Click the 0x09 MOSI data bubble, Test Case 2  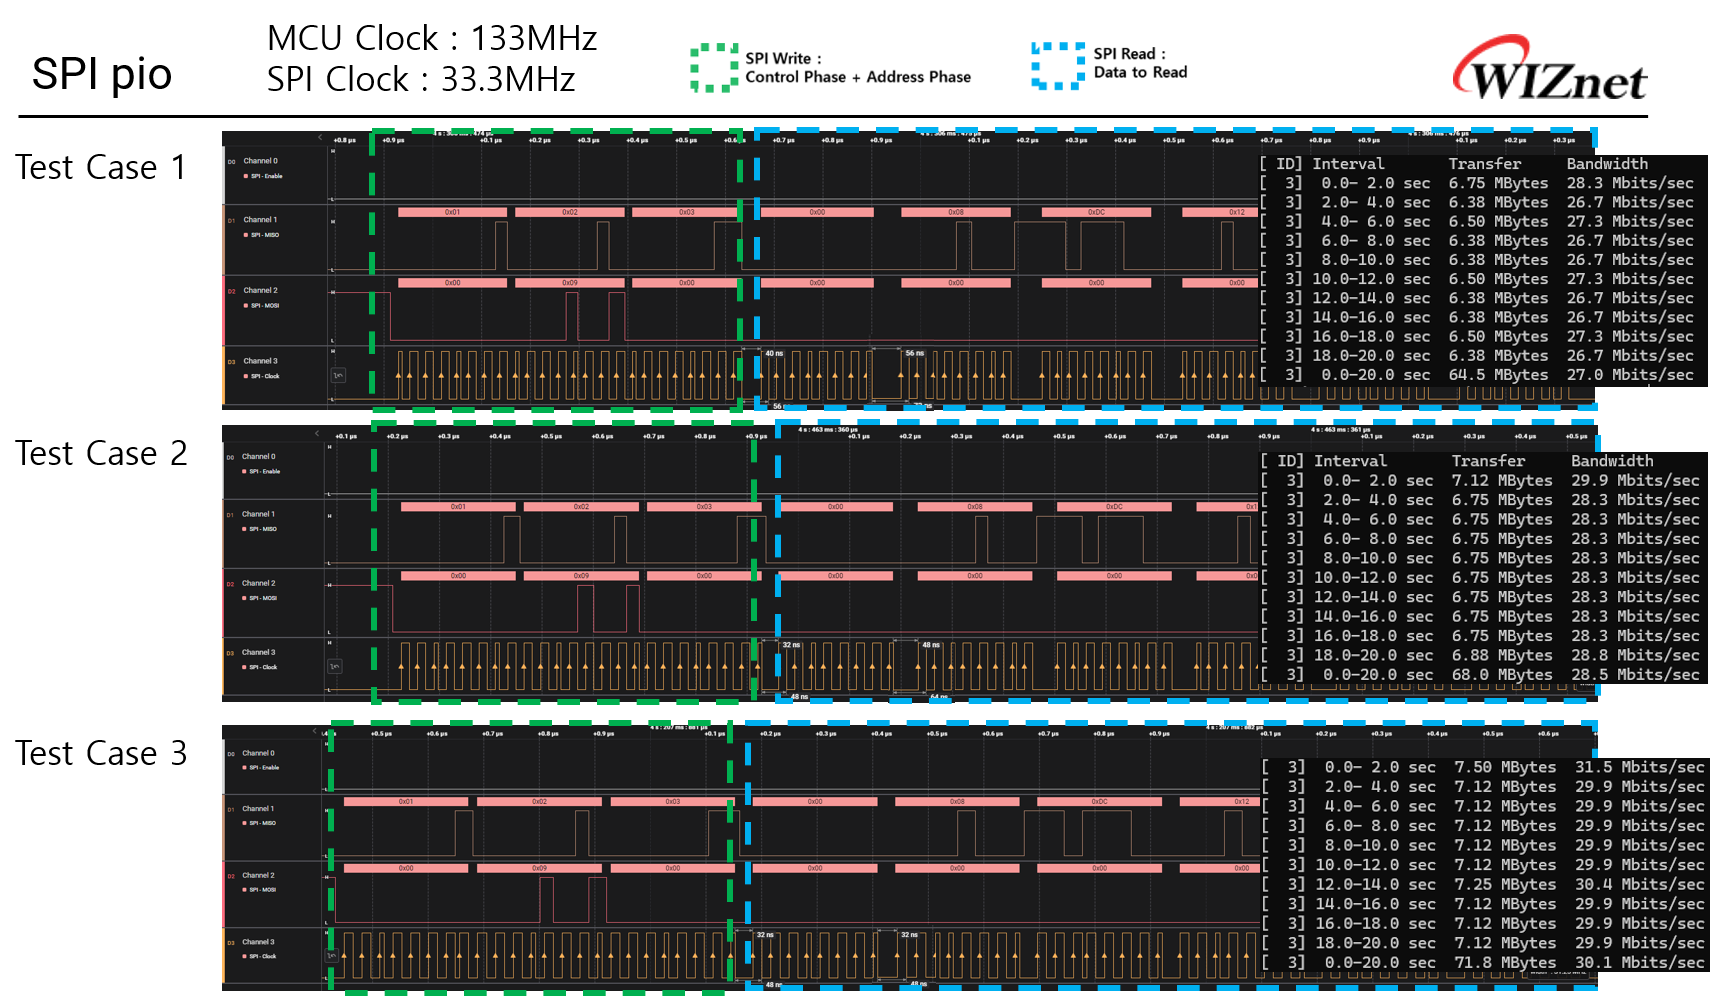coord(581,576)
